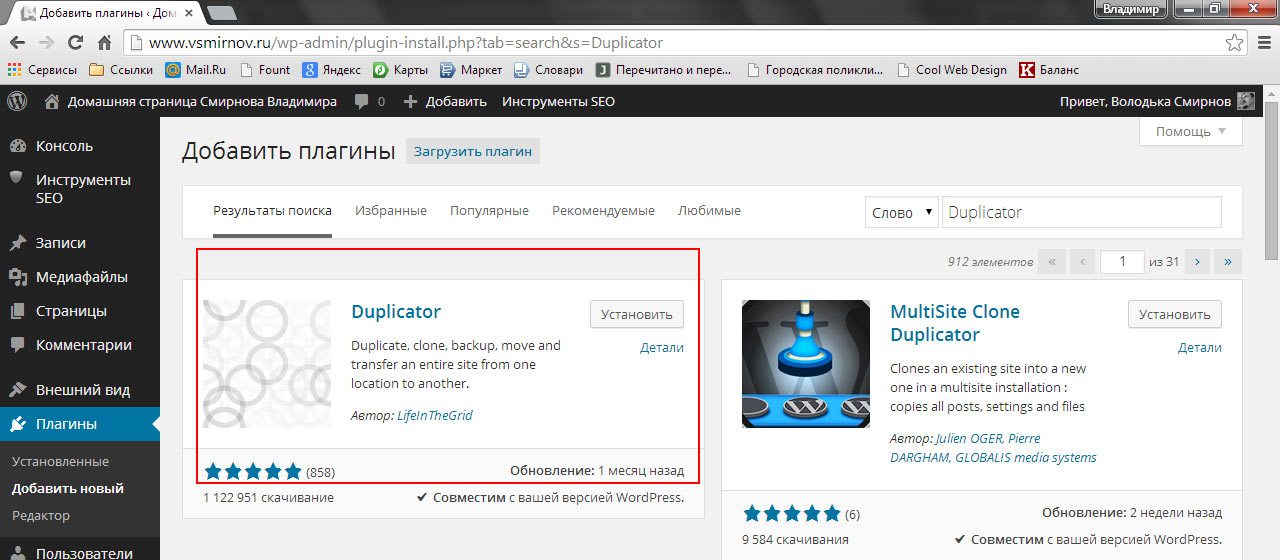Screen dimensions: 1280x560
Task: Select Добавить новый submenu item
Action: pyautogui.click(x=68, y=489)
